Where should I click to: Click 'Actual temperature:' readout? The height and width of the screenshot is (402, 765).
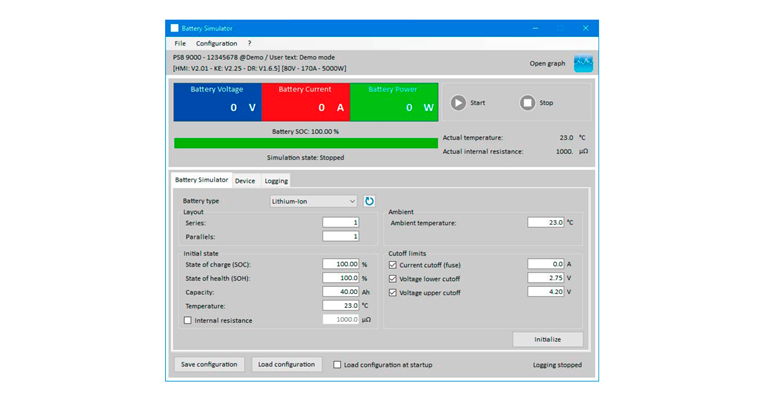[x=472, y=138]
